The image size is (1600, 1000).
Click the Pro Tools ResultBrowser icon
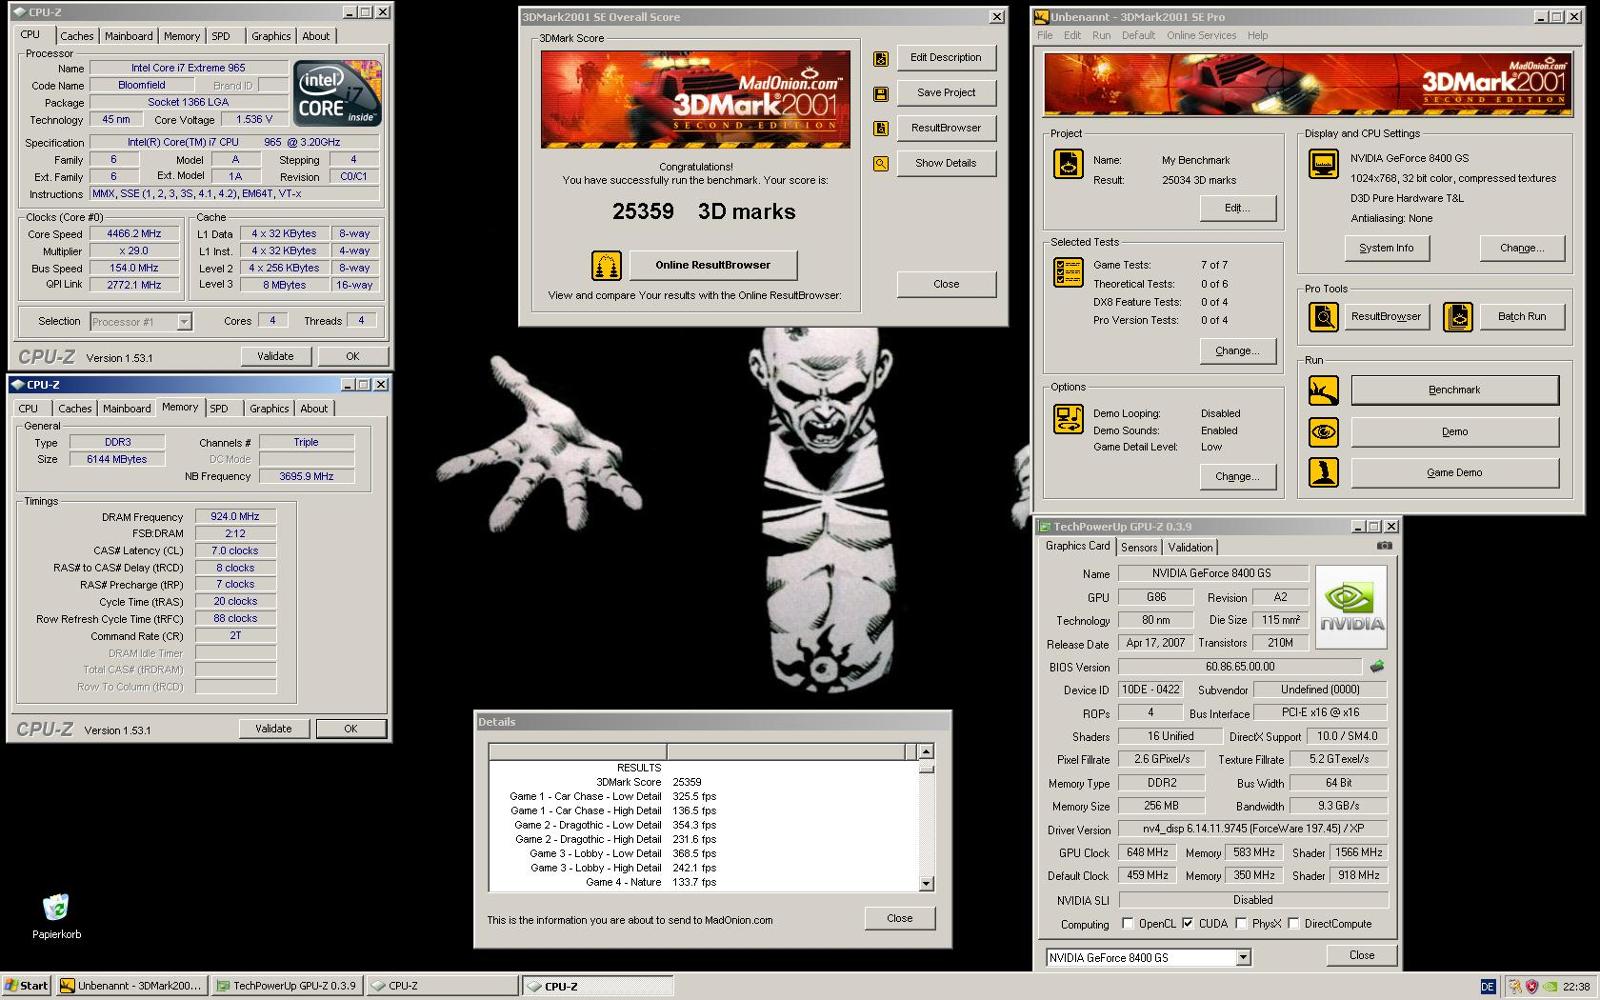coord(1324,317)
